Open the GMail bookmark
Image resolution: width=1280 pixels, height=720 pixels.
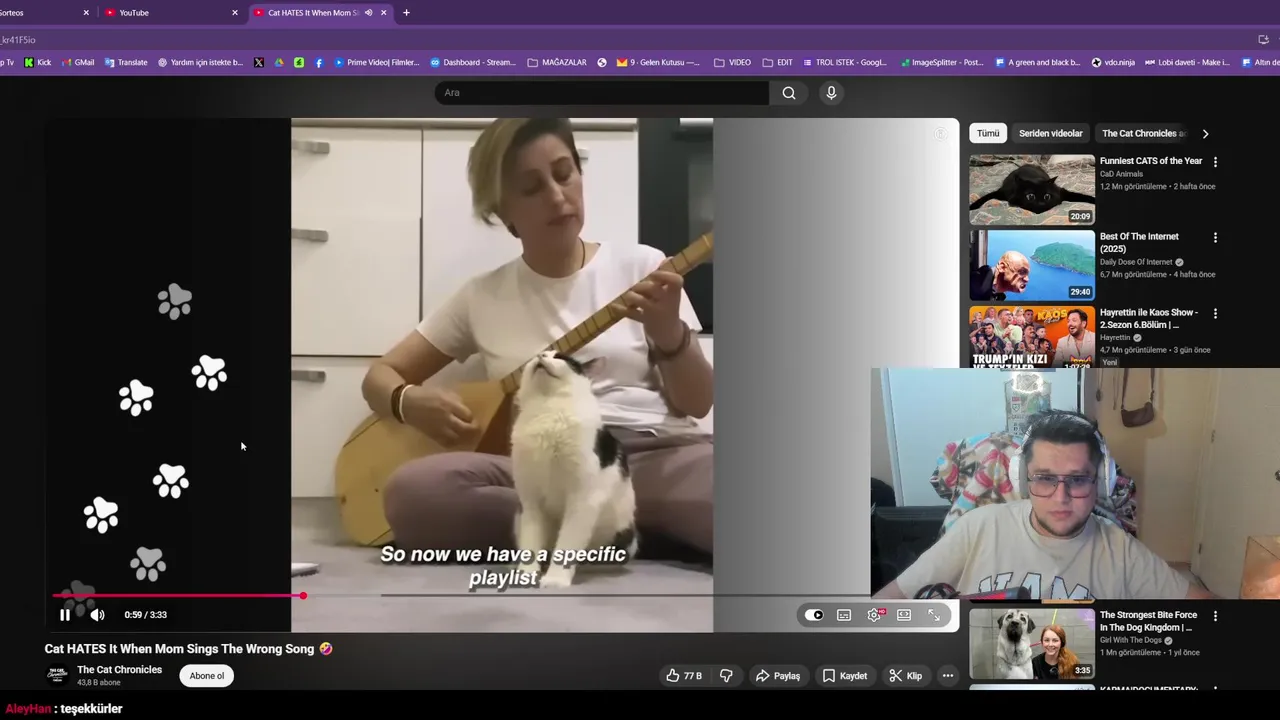[x=78, y=62]
